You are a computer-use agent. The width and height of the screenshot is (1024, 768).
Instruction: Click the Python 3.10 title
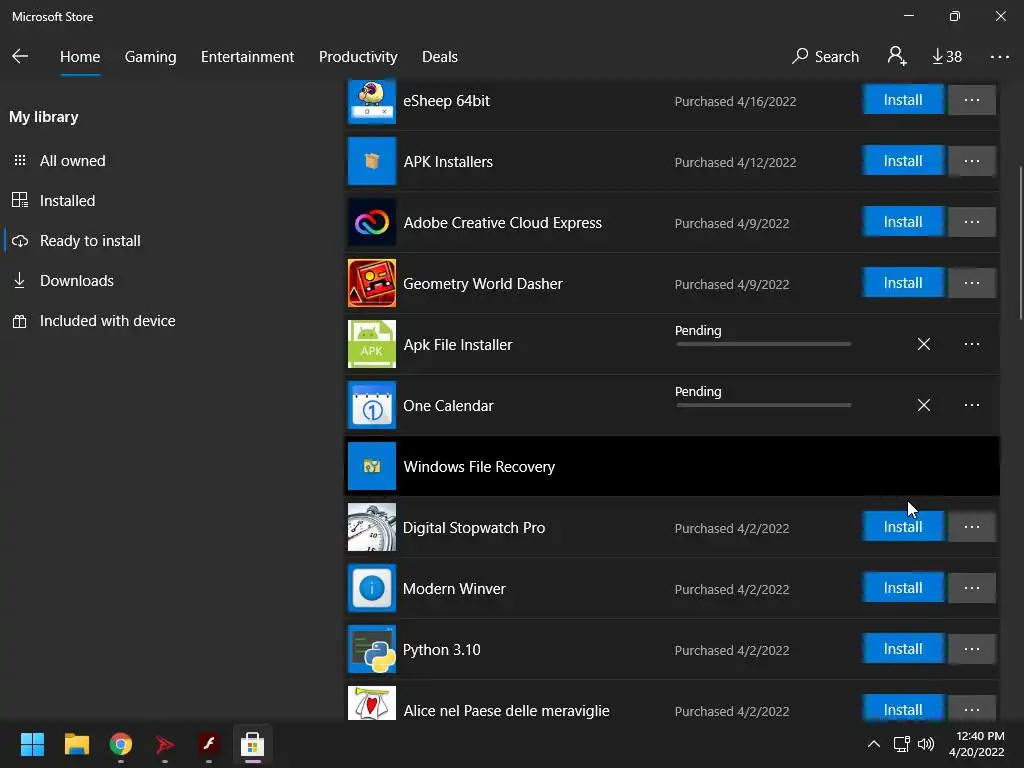click(x=441, y=650)
